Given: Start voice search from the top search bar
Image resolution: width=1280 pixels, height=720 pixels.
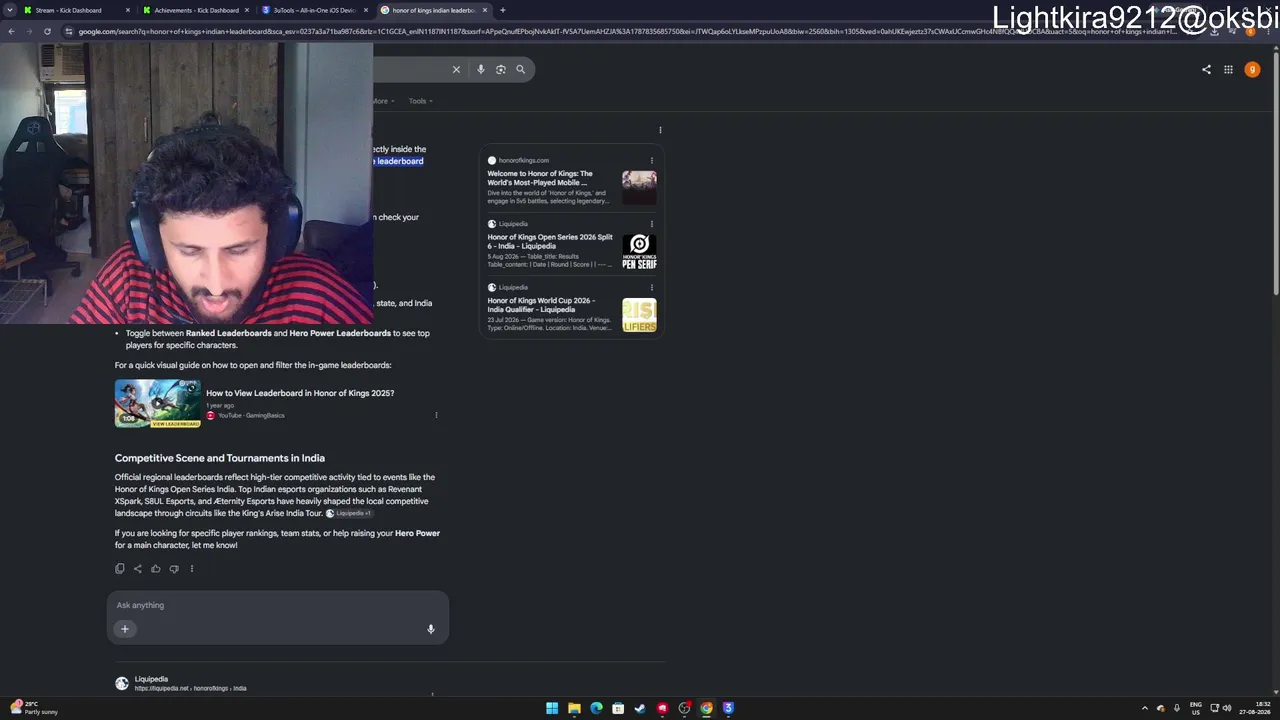Looking at the screenshot, I should (x=481, y=69).
